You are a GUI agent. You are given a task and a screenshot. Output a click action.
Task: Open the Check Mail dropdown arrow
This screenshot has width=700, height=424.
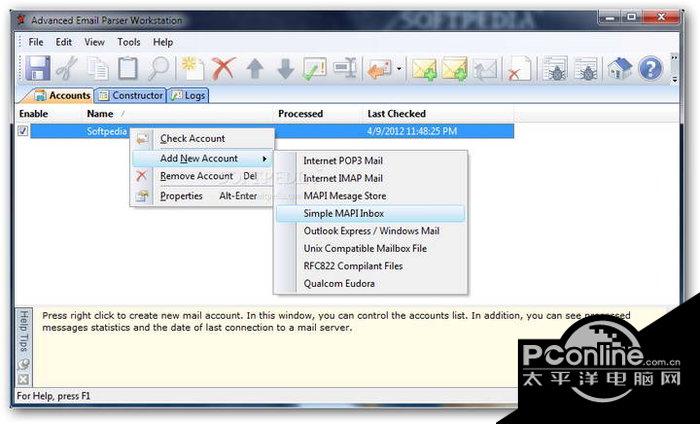click(x=399, y=69)
